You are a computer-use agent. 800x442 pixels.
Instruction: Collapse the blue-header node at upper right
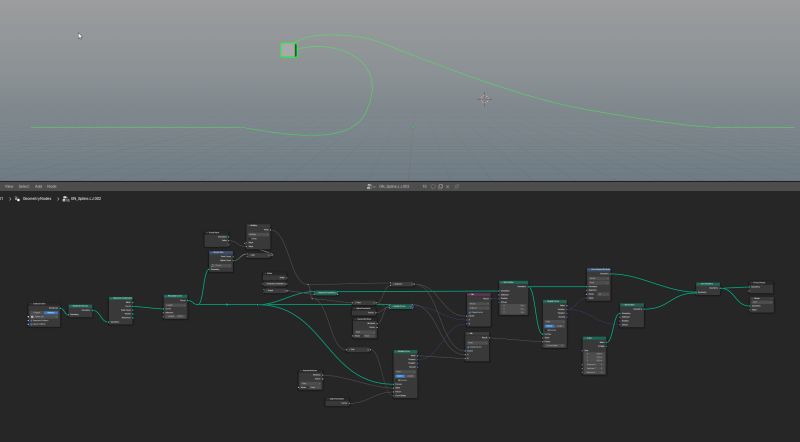click(590, 269)
